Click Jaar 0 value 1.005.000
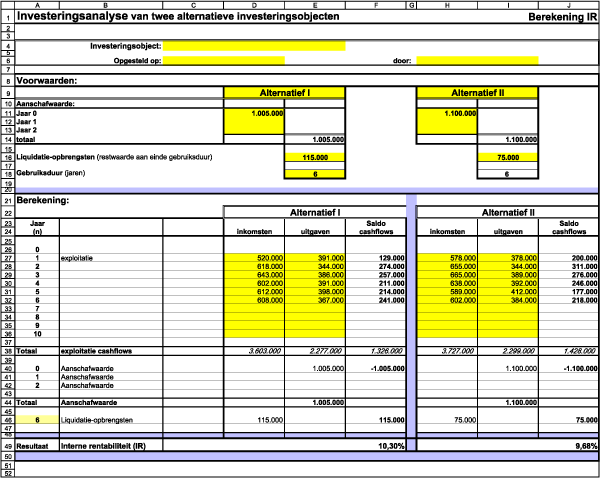The width and height of the screenshot is (600, 478). coord(254,113)
